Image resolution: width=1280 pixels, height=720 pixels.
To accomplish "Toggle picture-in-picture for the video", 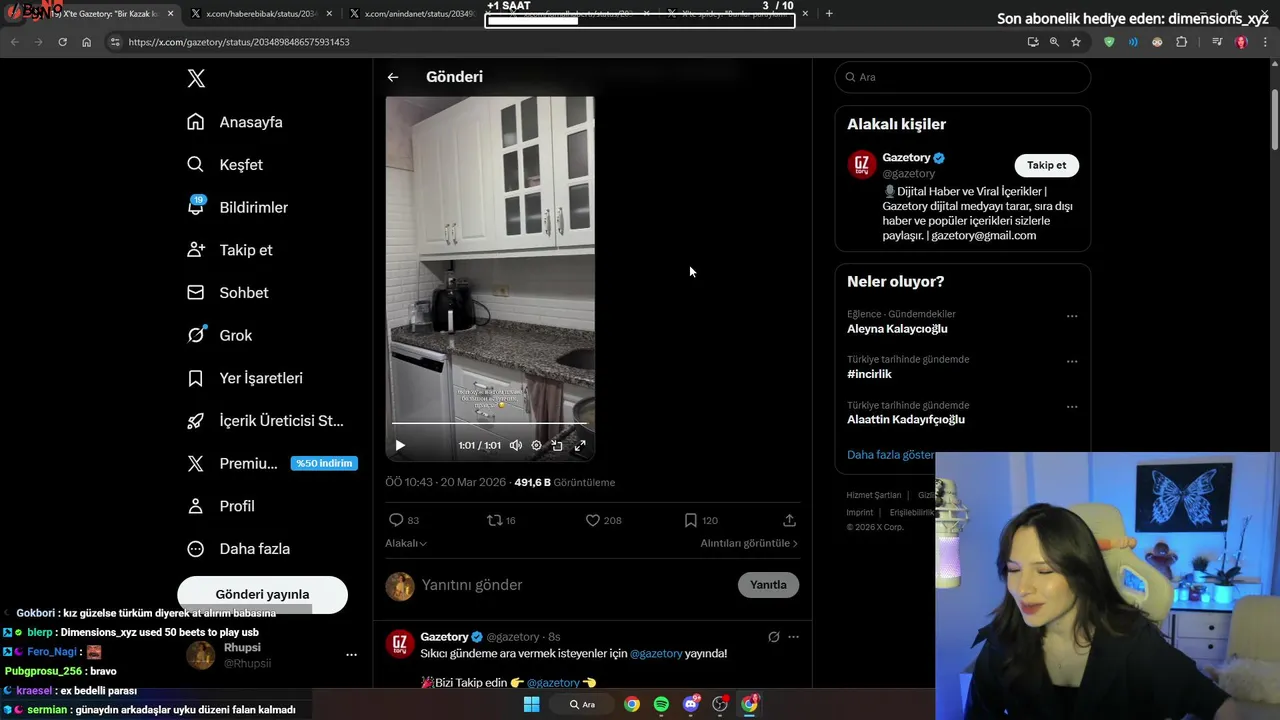I will pyautogui.click(x=558, y=446).
